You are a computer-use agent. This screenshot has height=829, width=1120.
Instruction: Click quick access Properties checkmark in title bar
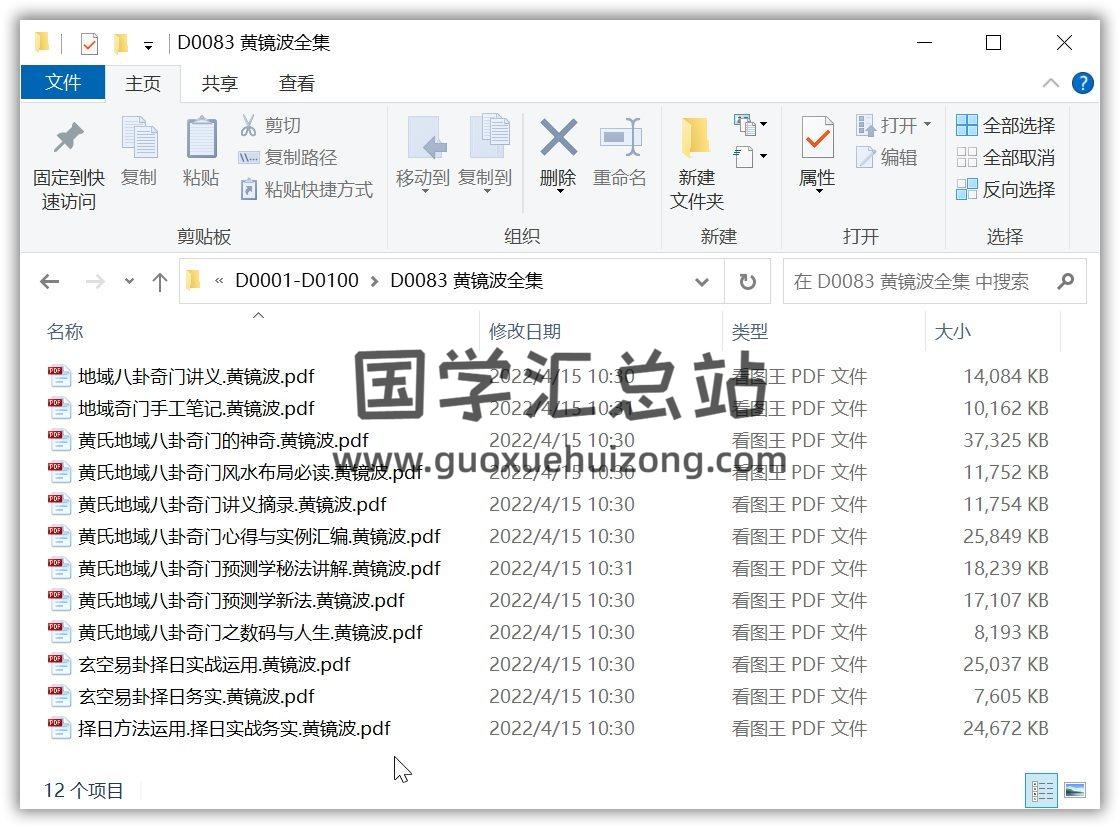89,44
